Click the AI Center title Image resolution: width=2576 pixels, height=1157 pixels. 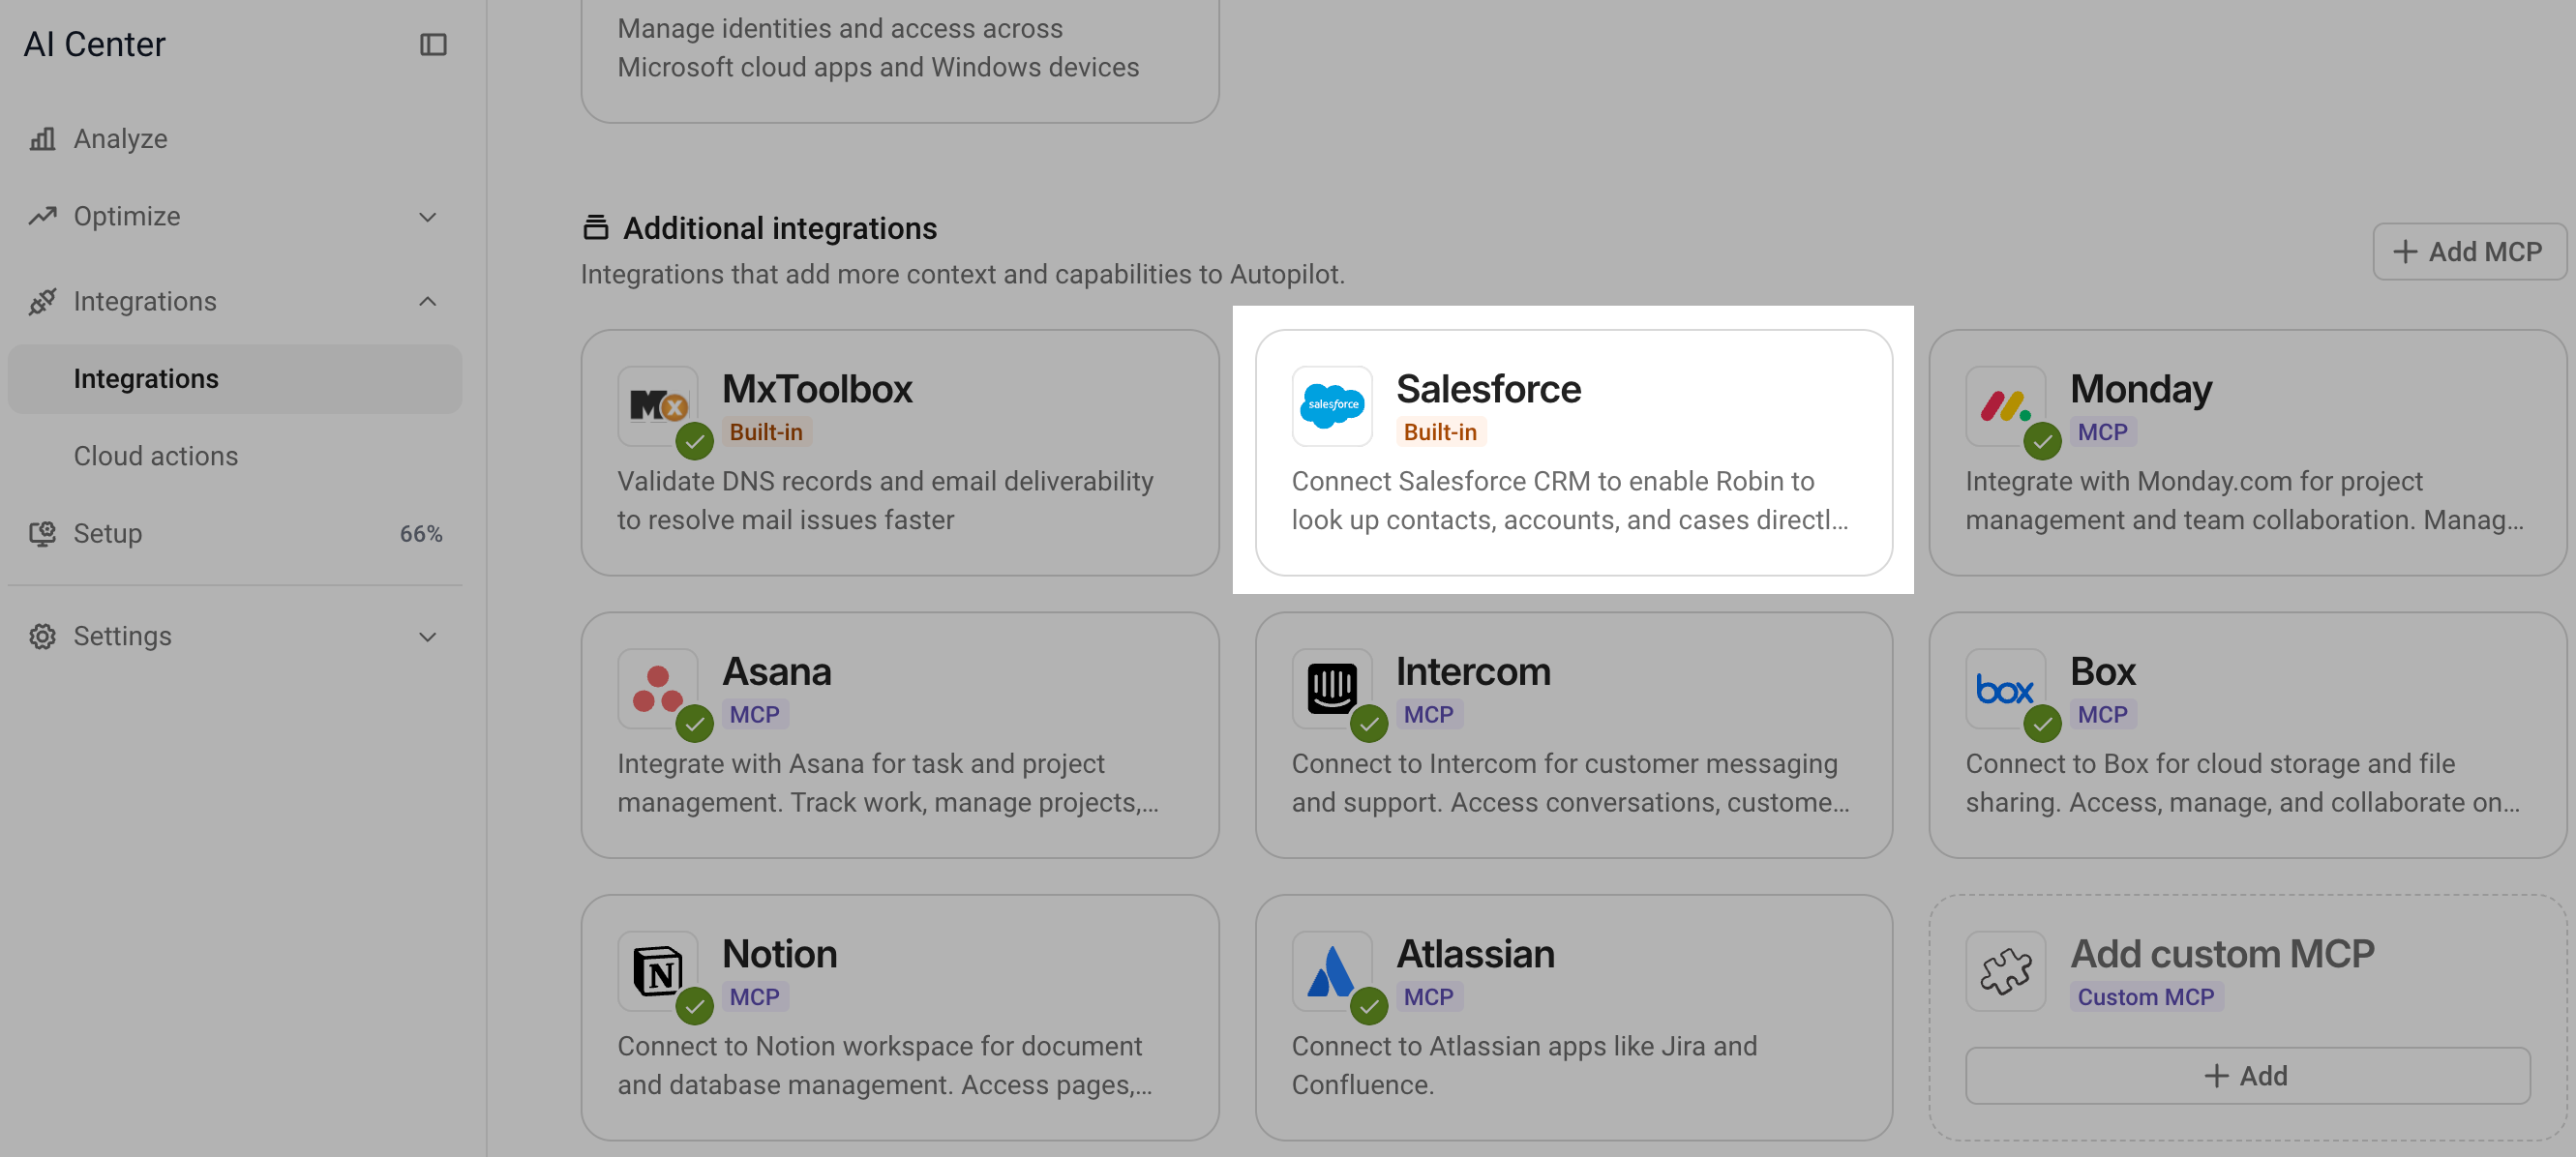tap(94, 45)
